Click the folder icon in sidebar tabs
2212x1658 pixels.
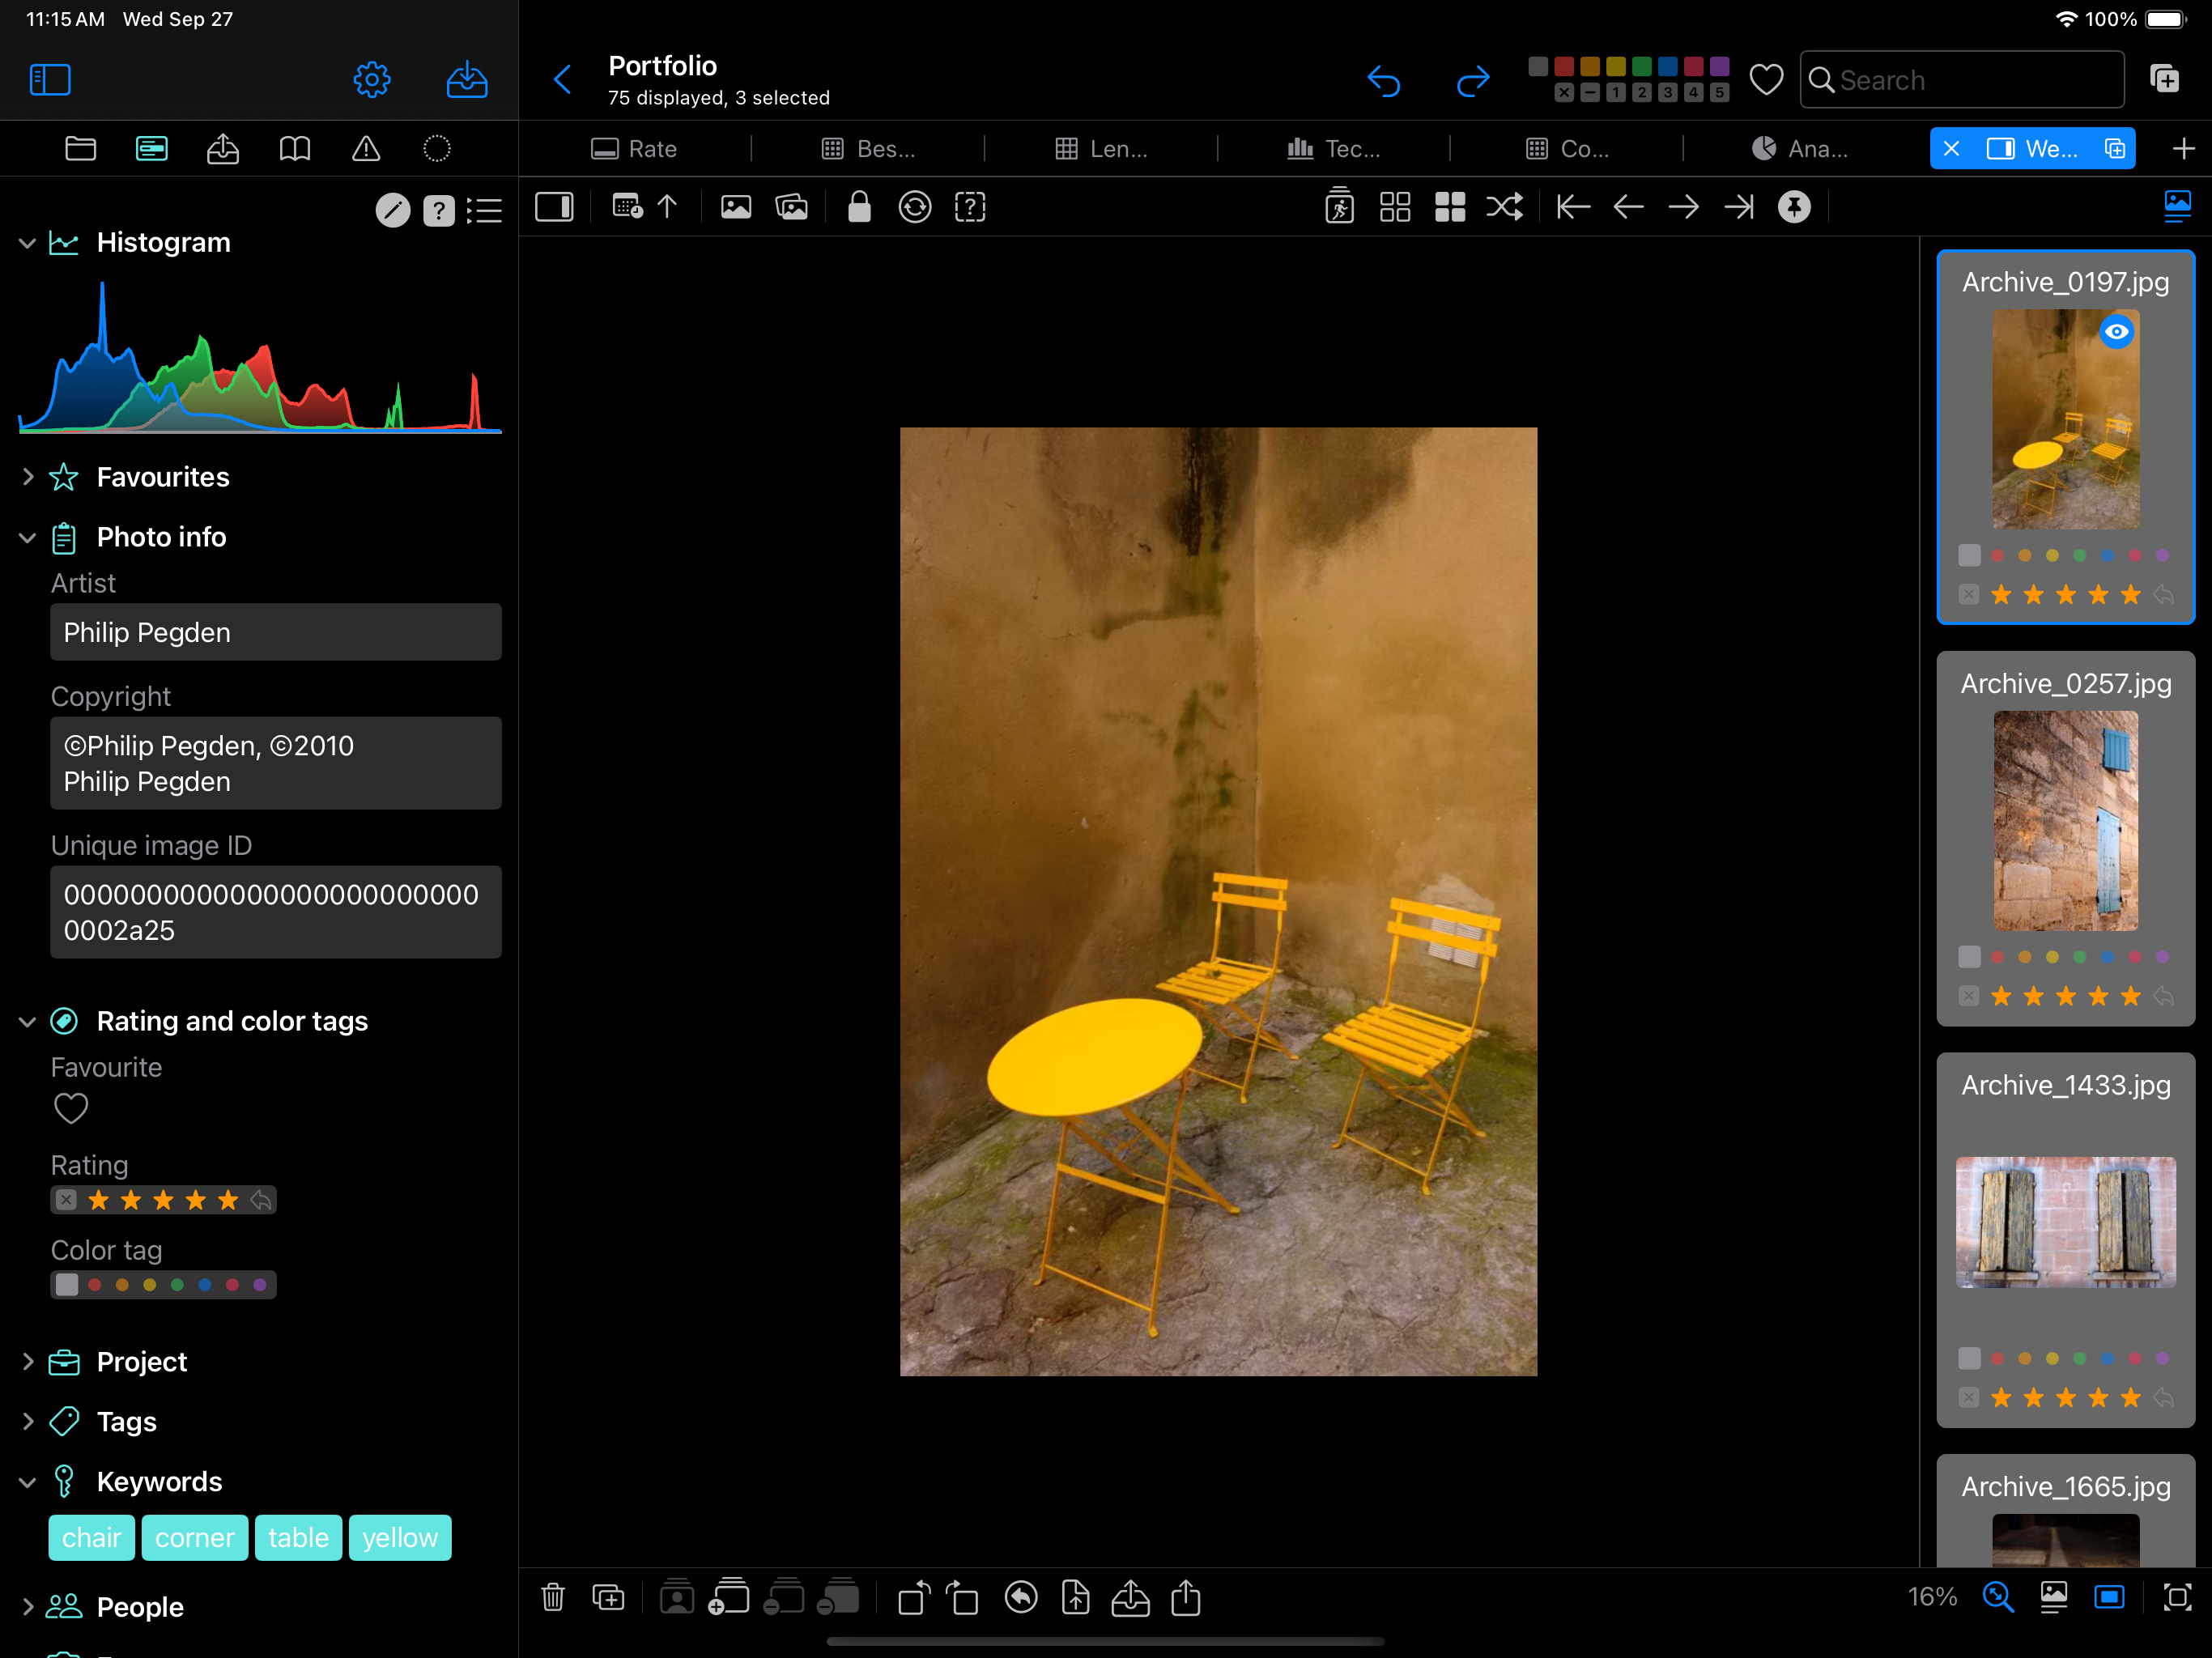click(80, 149)
